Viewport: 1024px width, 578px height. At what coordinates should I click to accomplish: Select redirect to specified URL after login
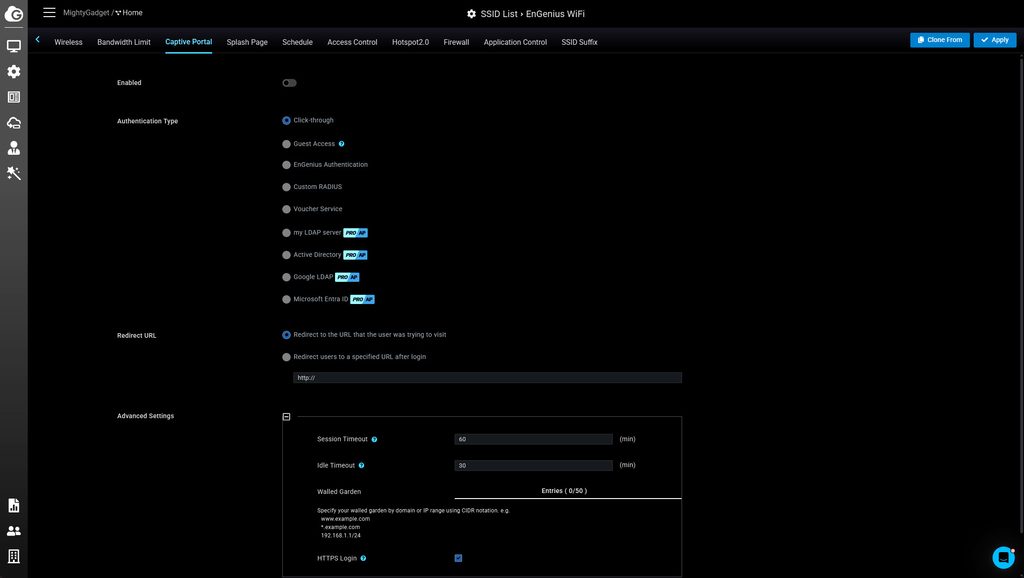[286, 357]
